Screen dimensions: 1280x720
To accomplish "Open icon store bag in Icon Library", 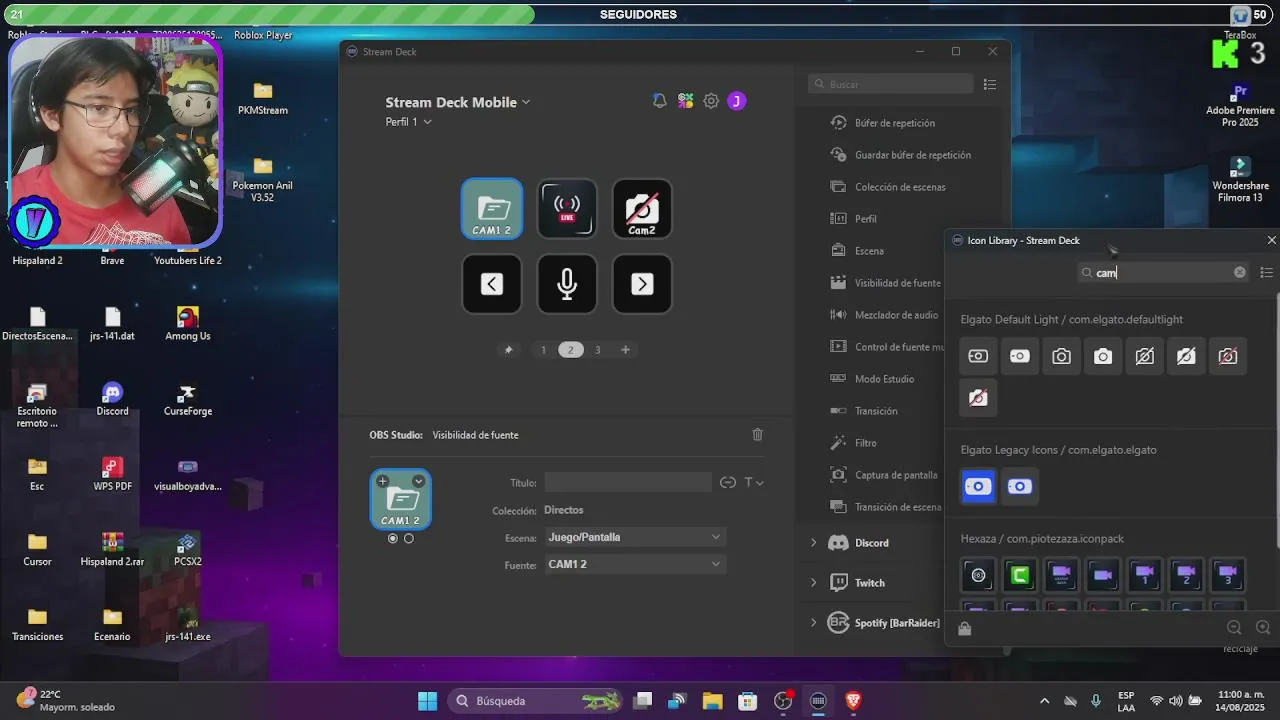I will 964,628.
